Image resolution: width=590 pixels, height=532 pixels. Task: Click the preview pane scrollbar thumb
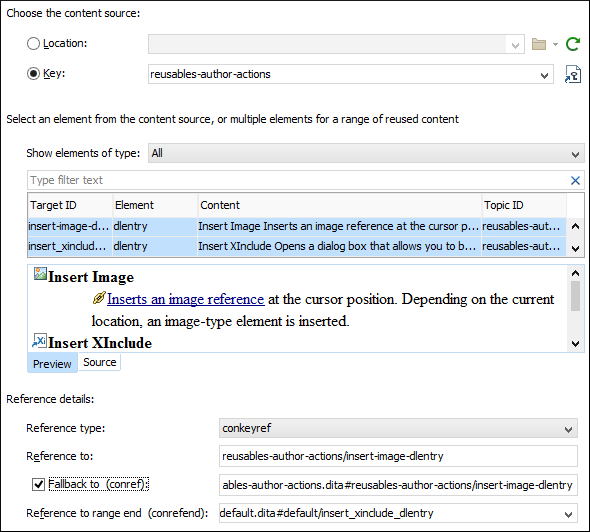pyautogui.click(x=575, y=296)
